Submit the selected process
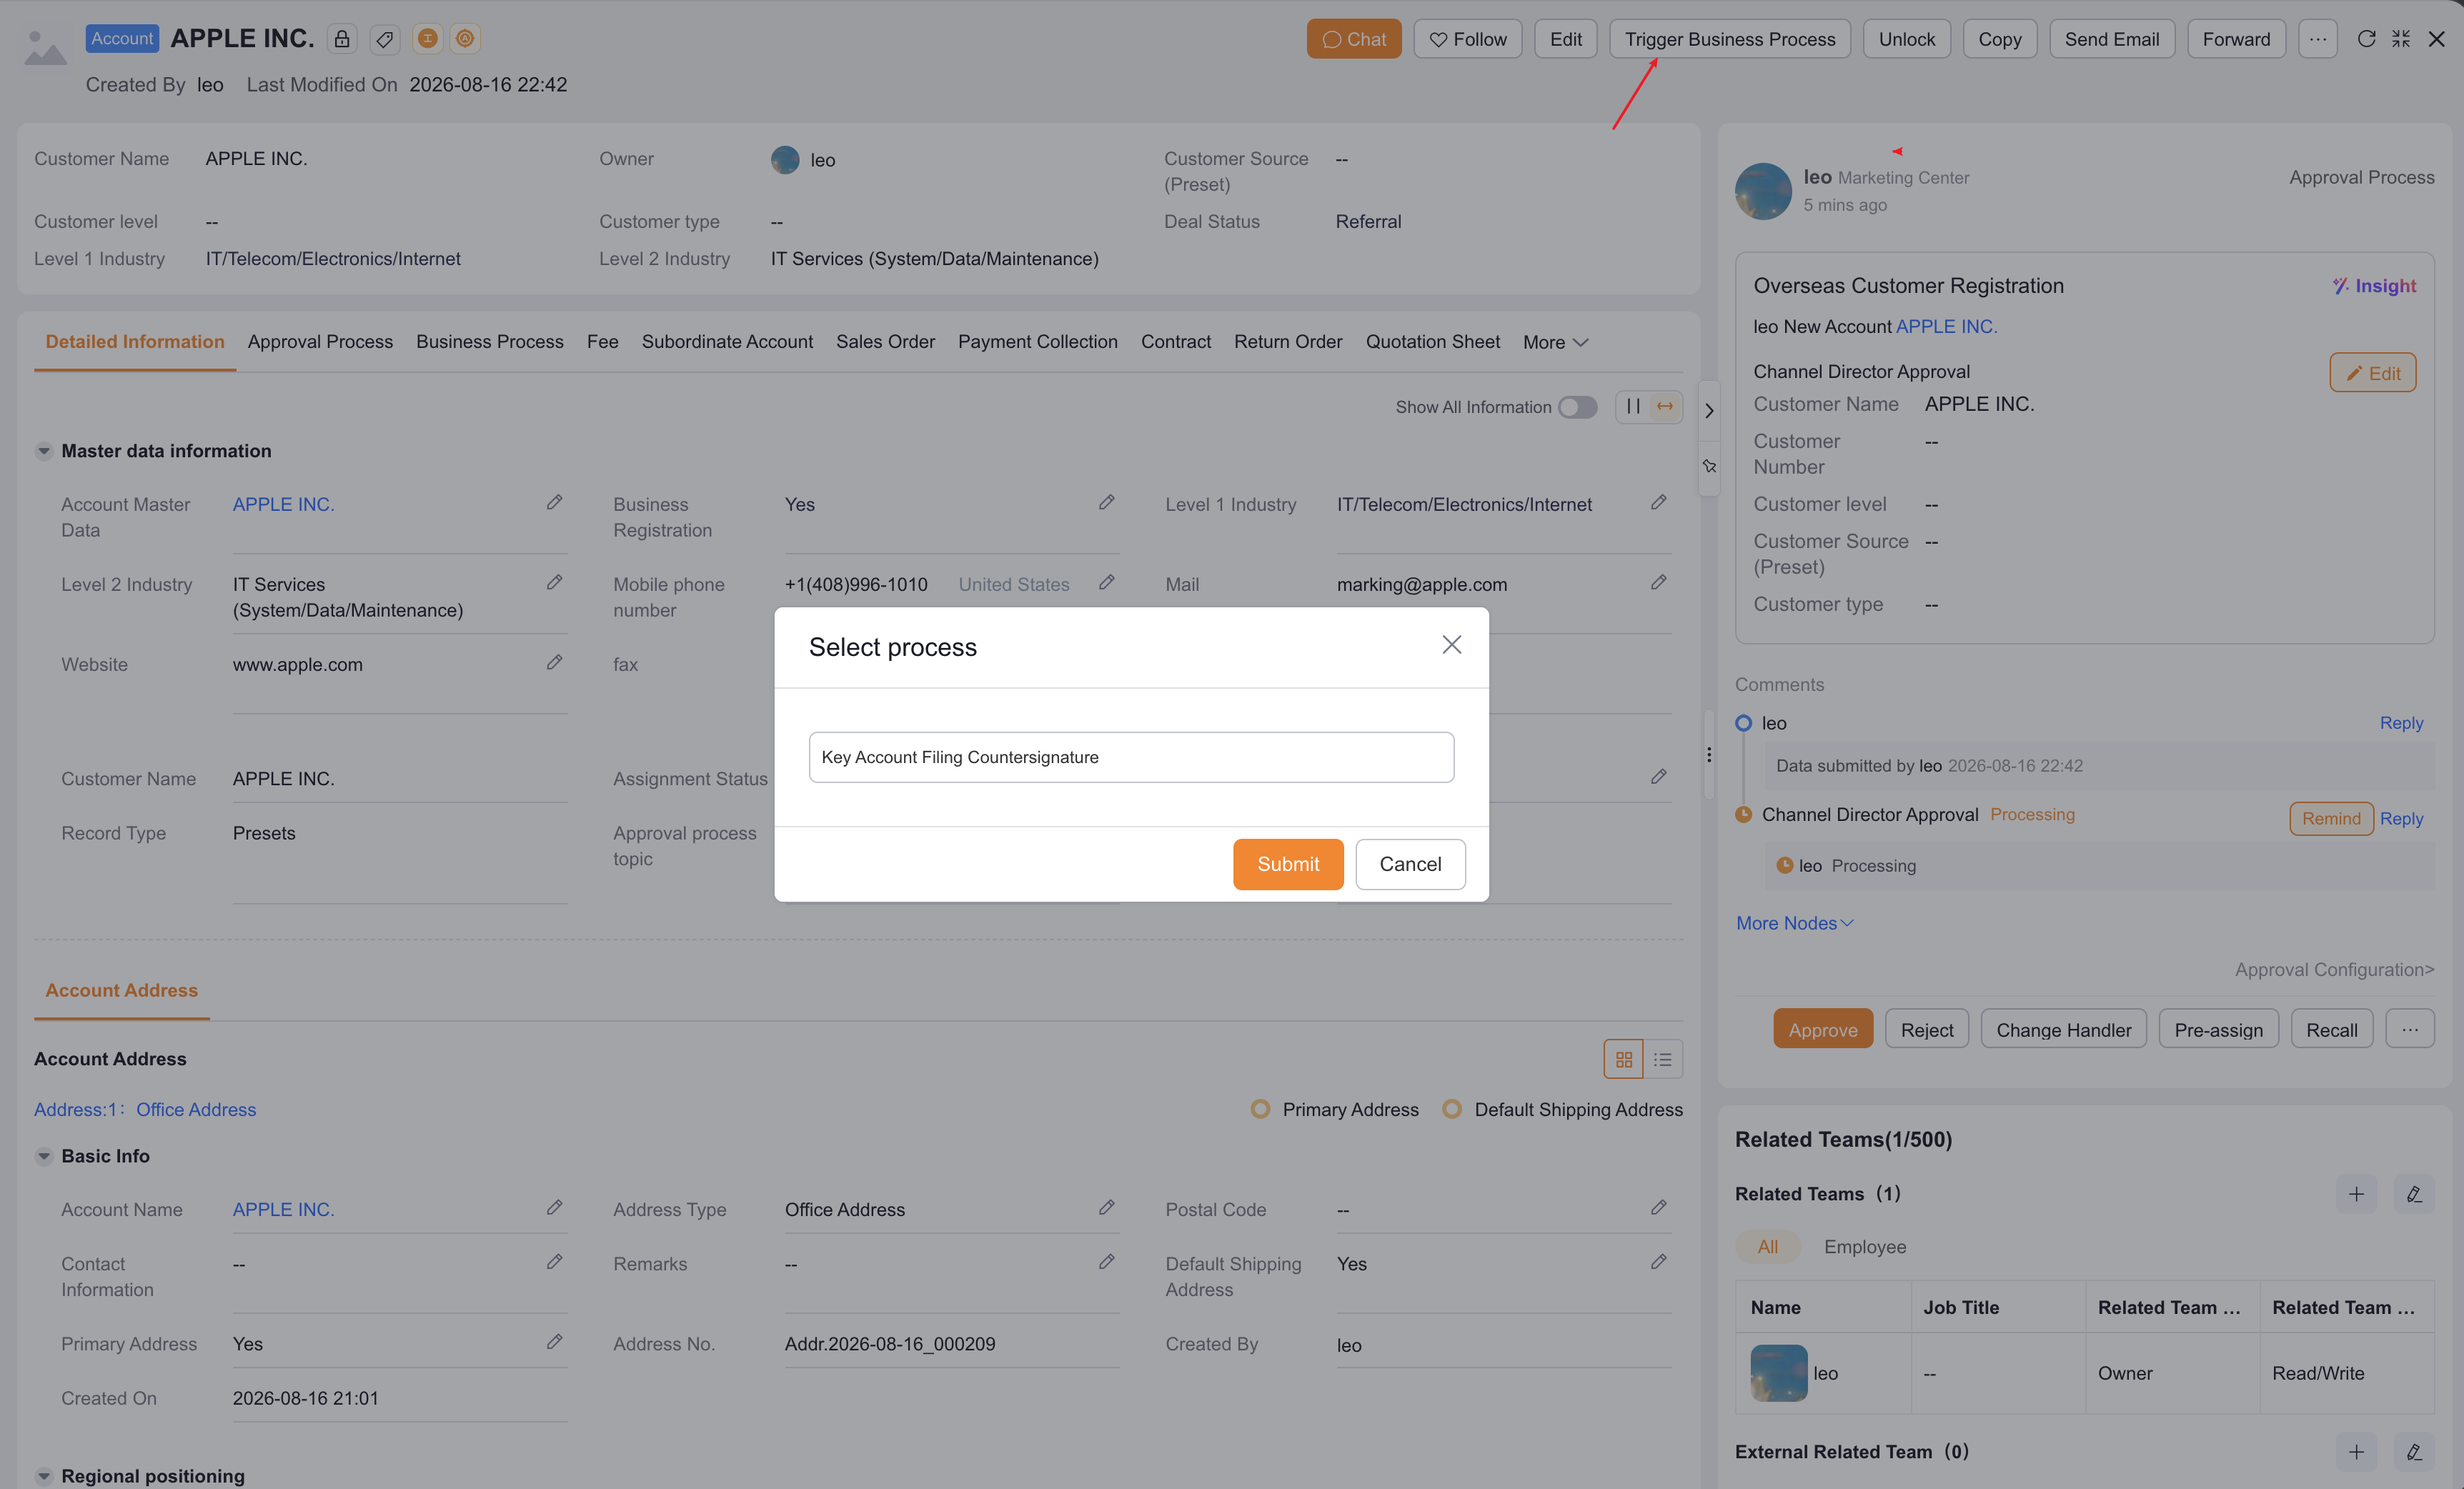 [1287, 864]
